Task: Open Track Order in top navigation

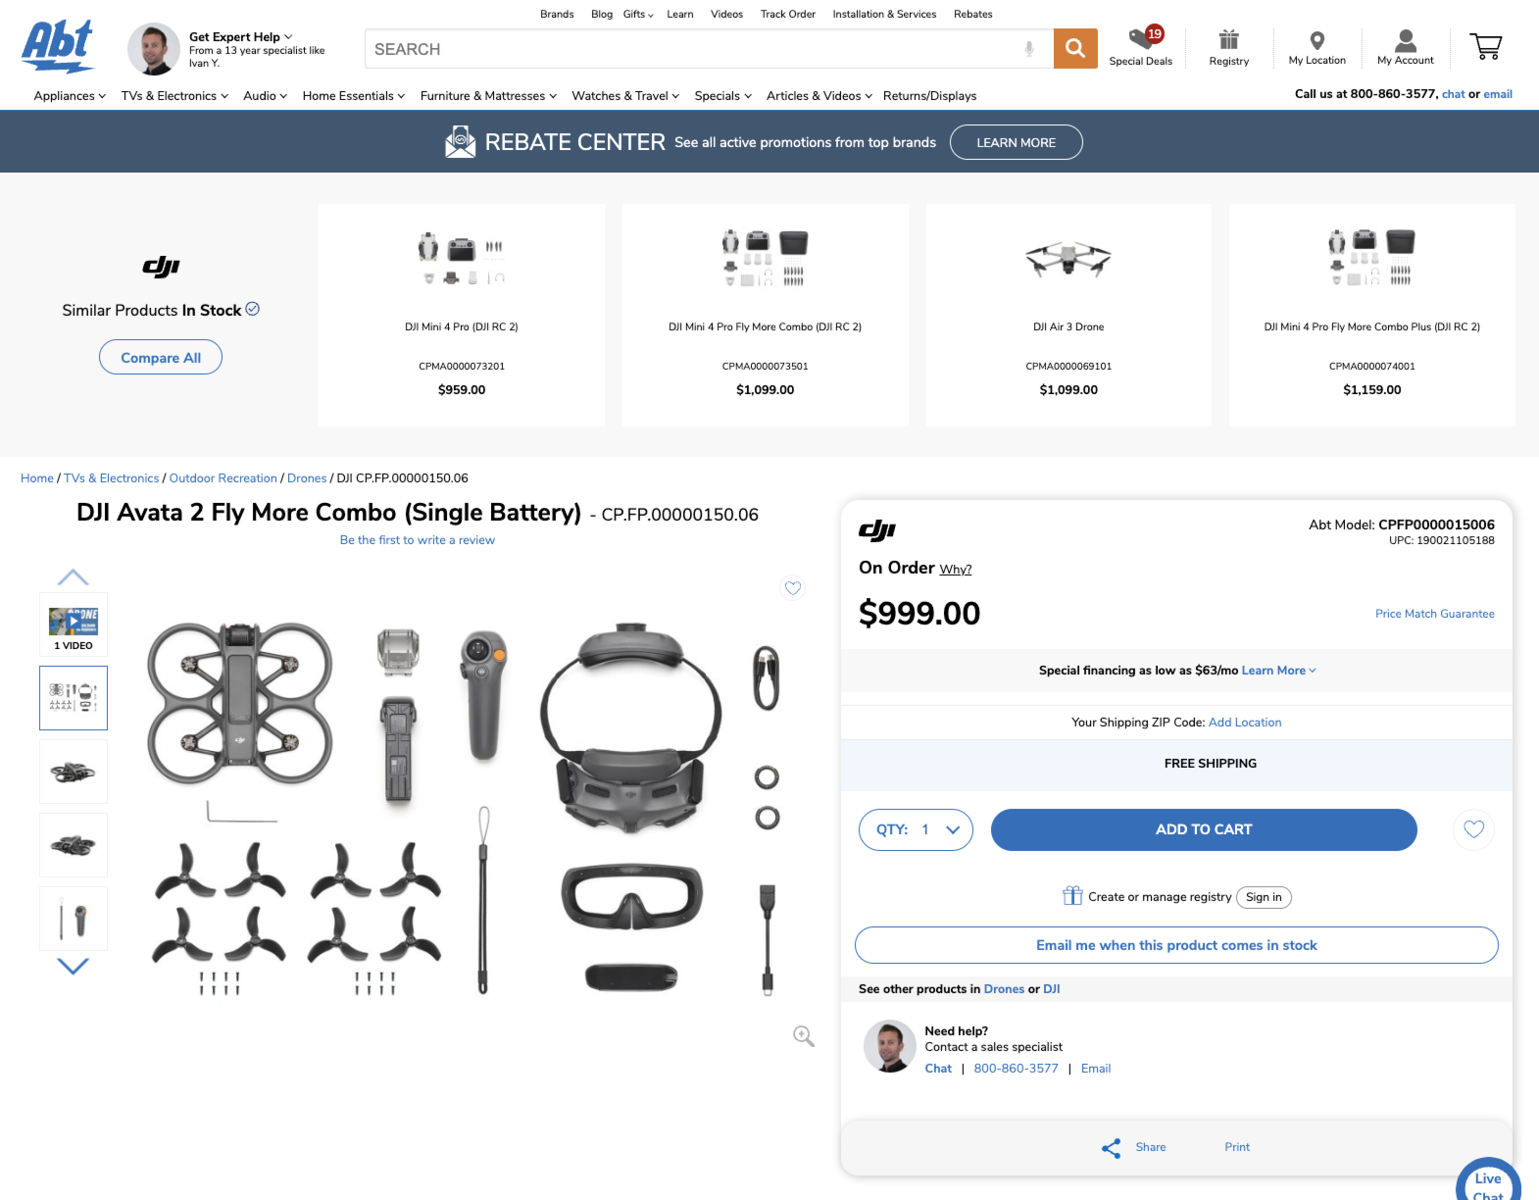Action: click(x=788, y=14)
